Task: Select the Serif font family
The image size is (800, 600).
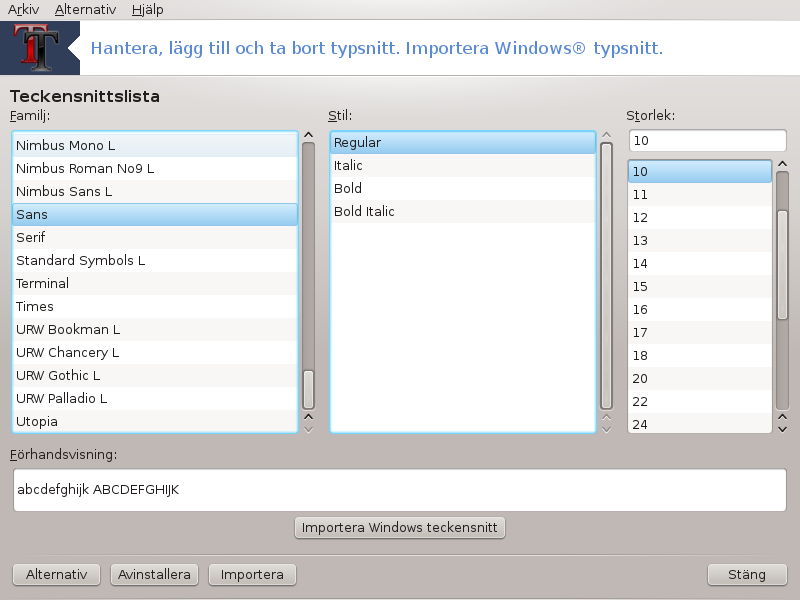Action: [155, 237]
